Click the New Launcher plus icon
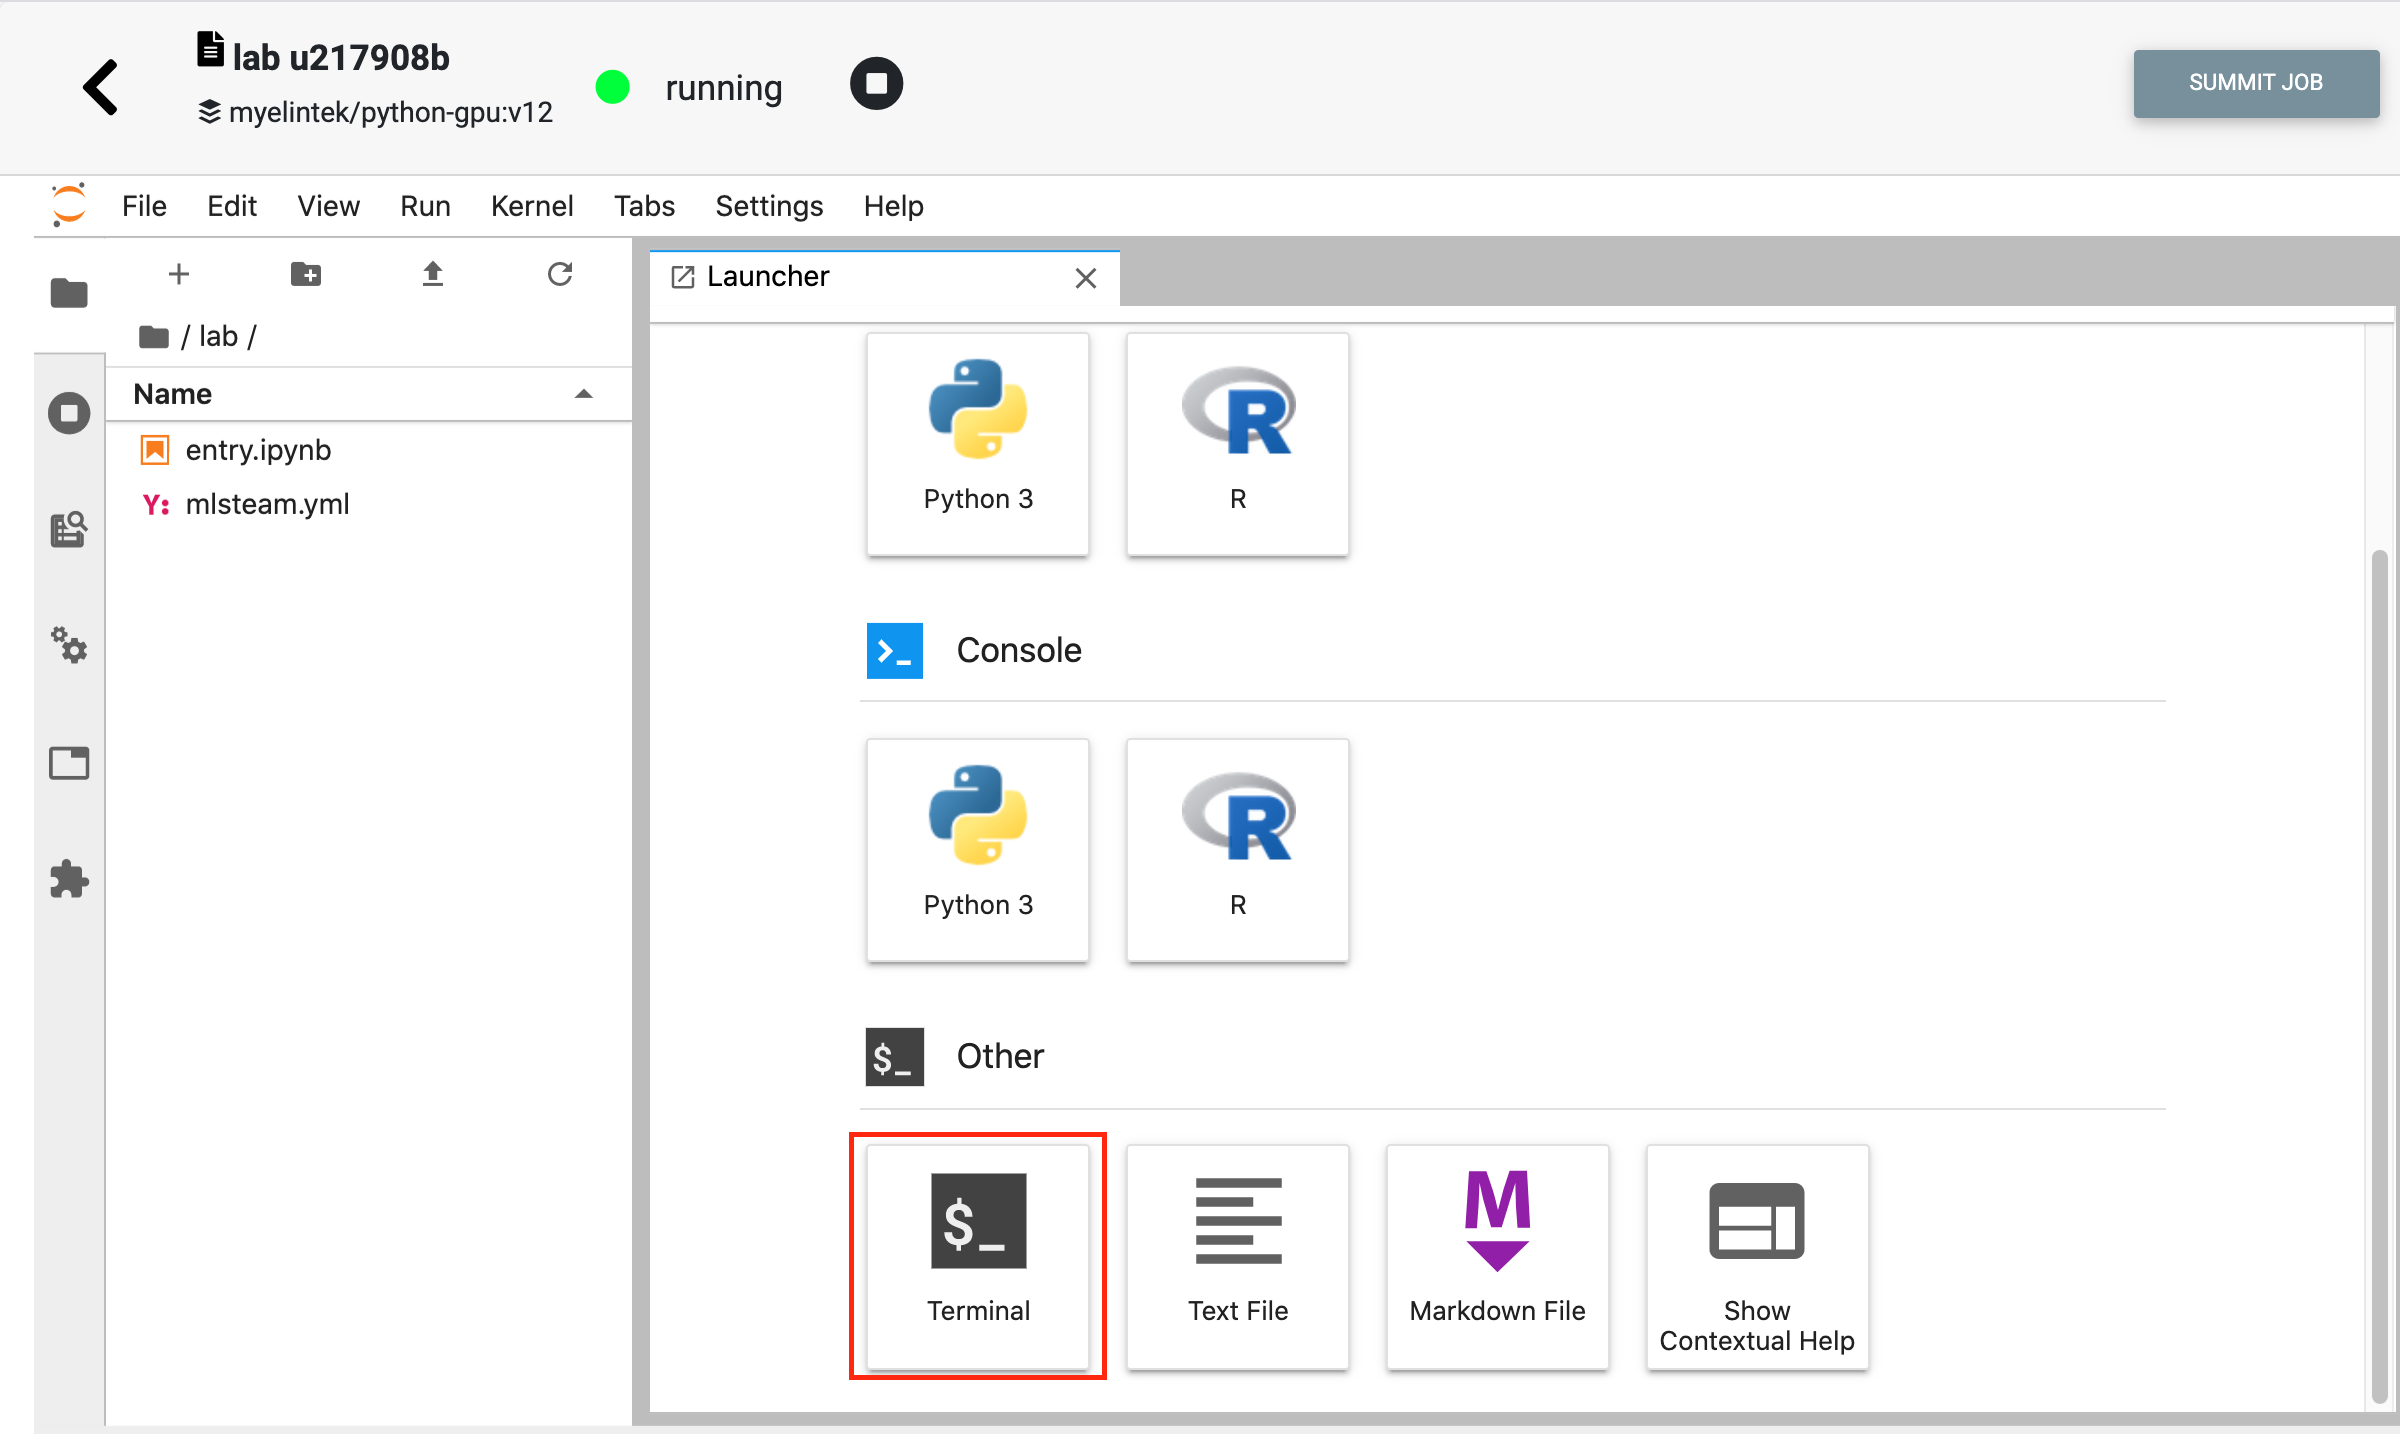 [179, 274]
